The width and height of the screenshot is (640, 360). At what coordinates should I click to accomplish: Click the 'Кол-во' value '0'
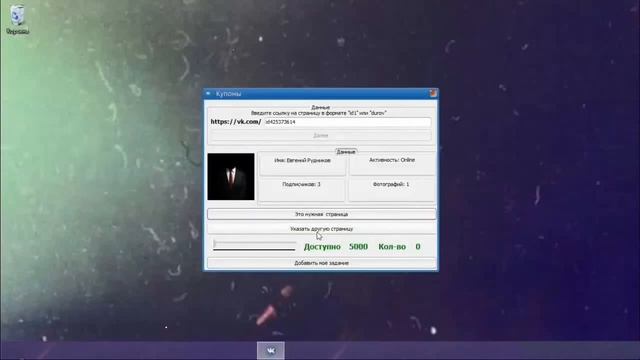coord(418,247)
